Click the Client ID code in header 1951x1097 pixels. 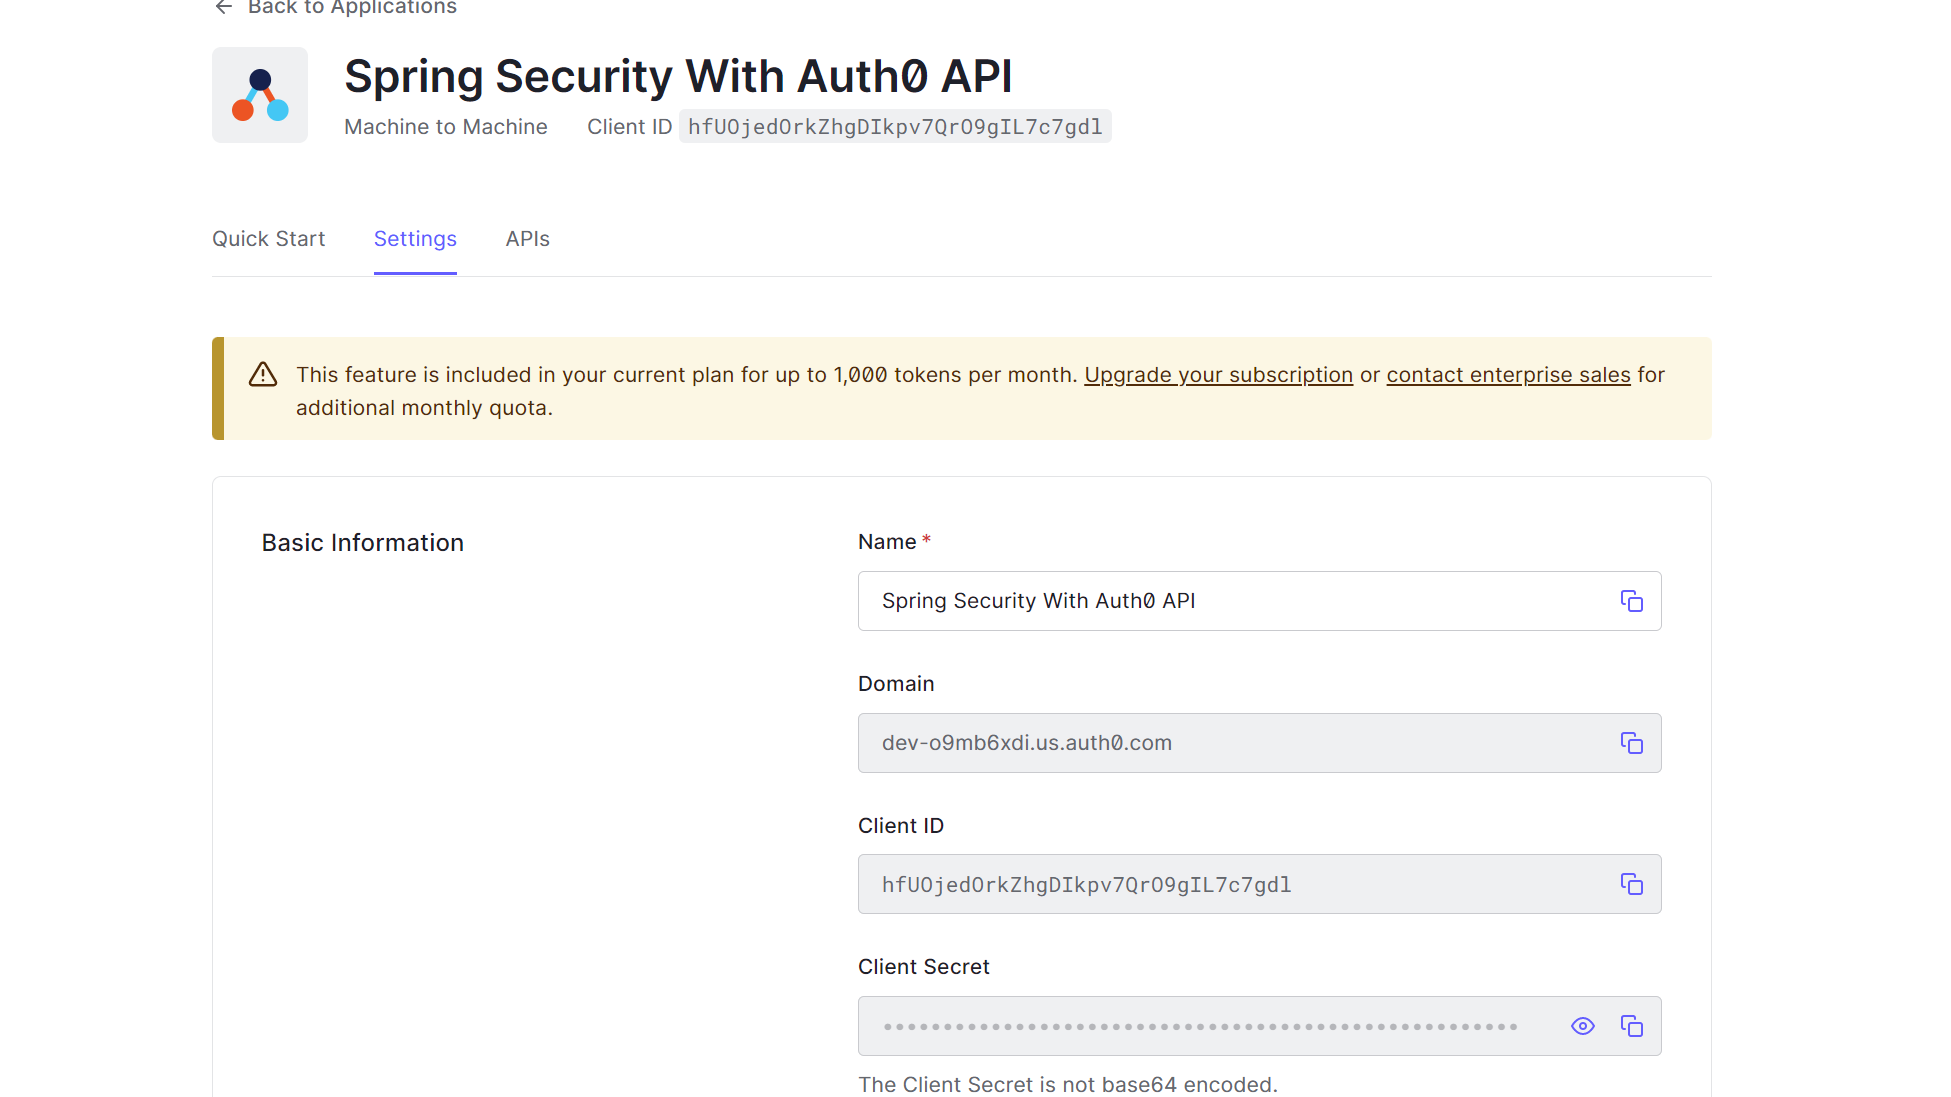(x=895, y=127)
